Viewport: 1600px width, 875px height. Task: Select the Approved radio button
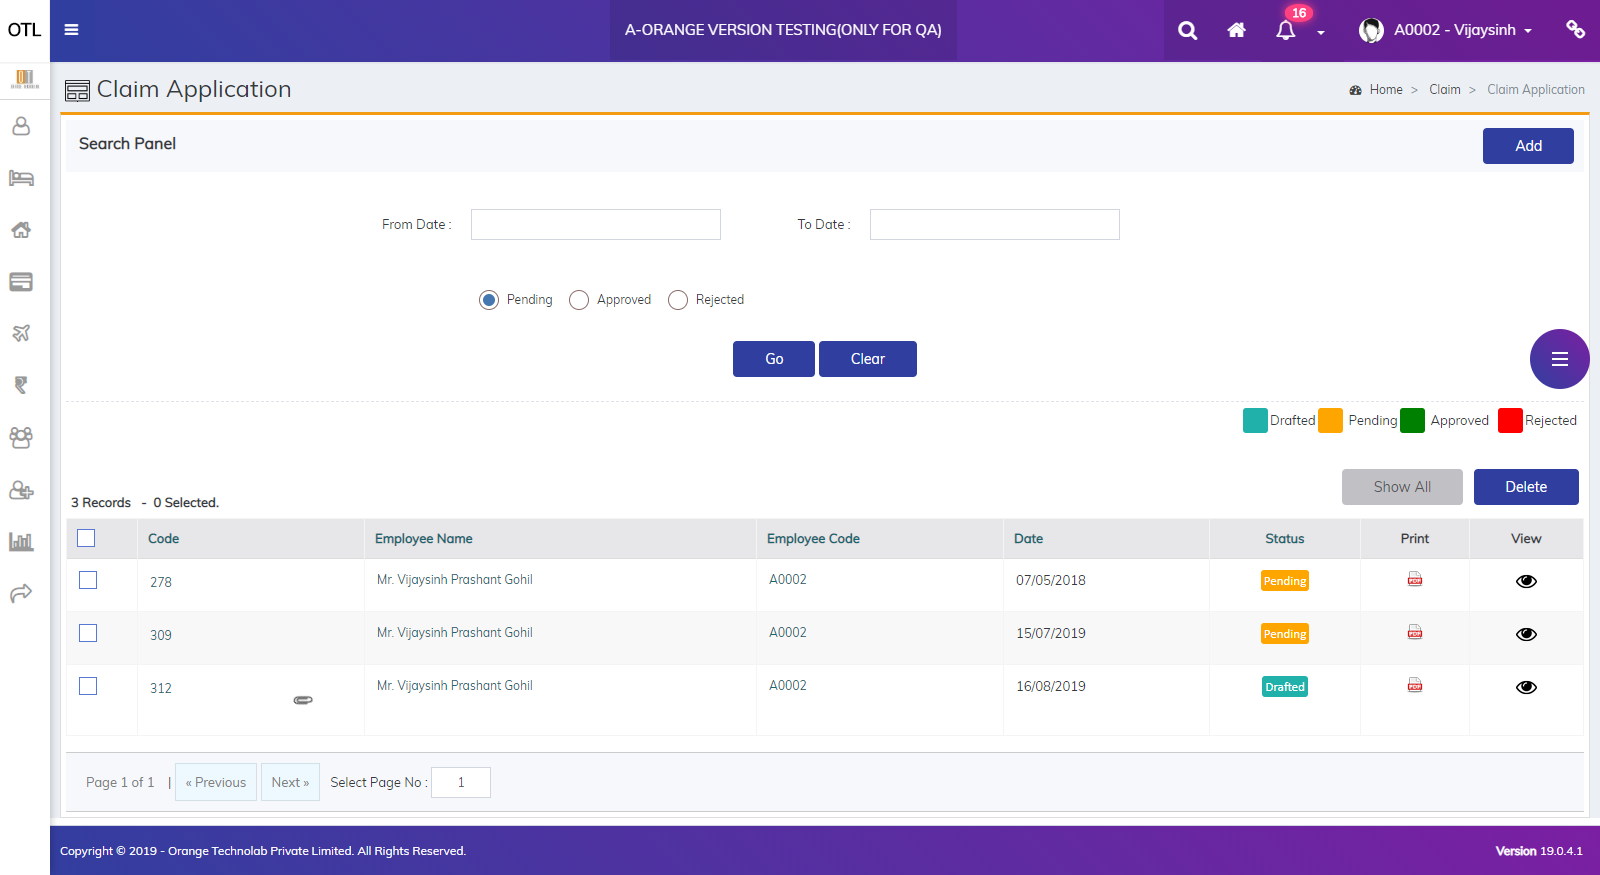click(x=579, y=300)
